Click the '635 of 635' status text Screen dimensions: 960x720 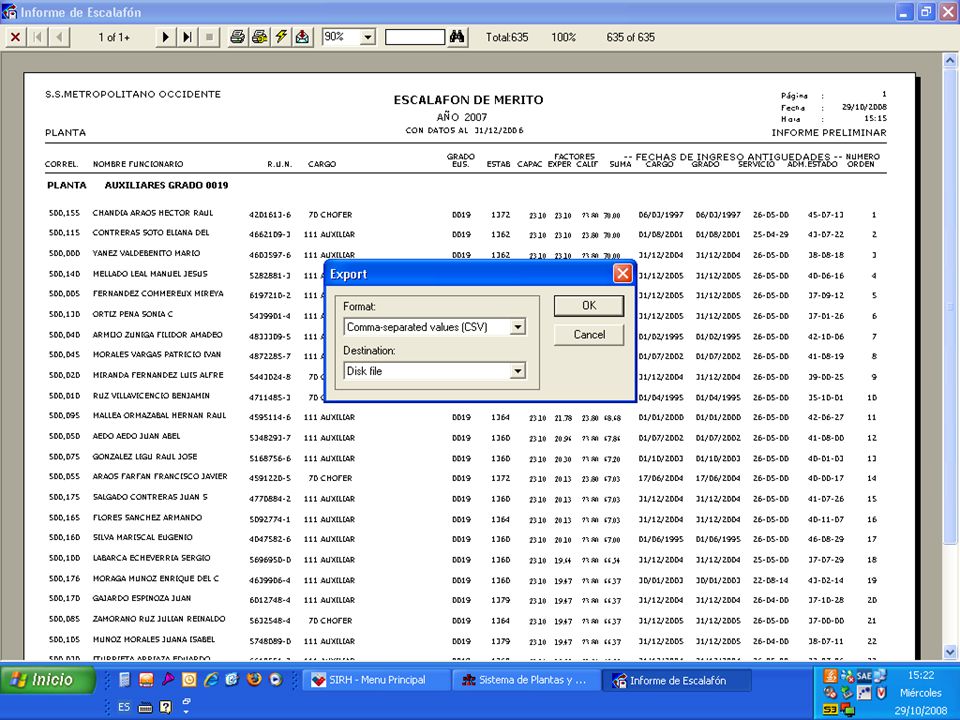coord(631,37)
